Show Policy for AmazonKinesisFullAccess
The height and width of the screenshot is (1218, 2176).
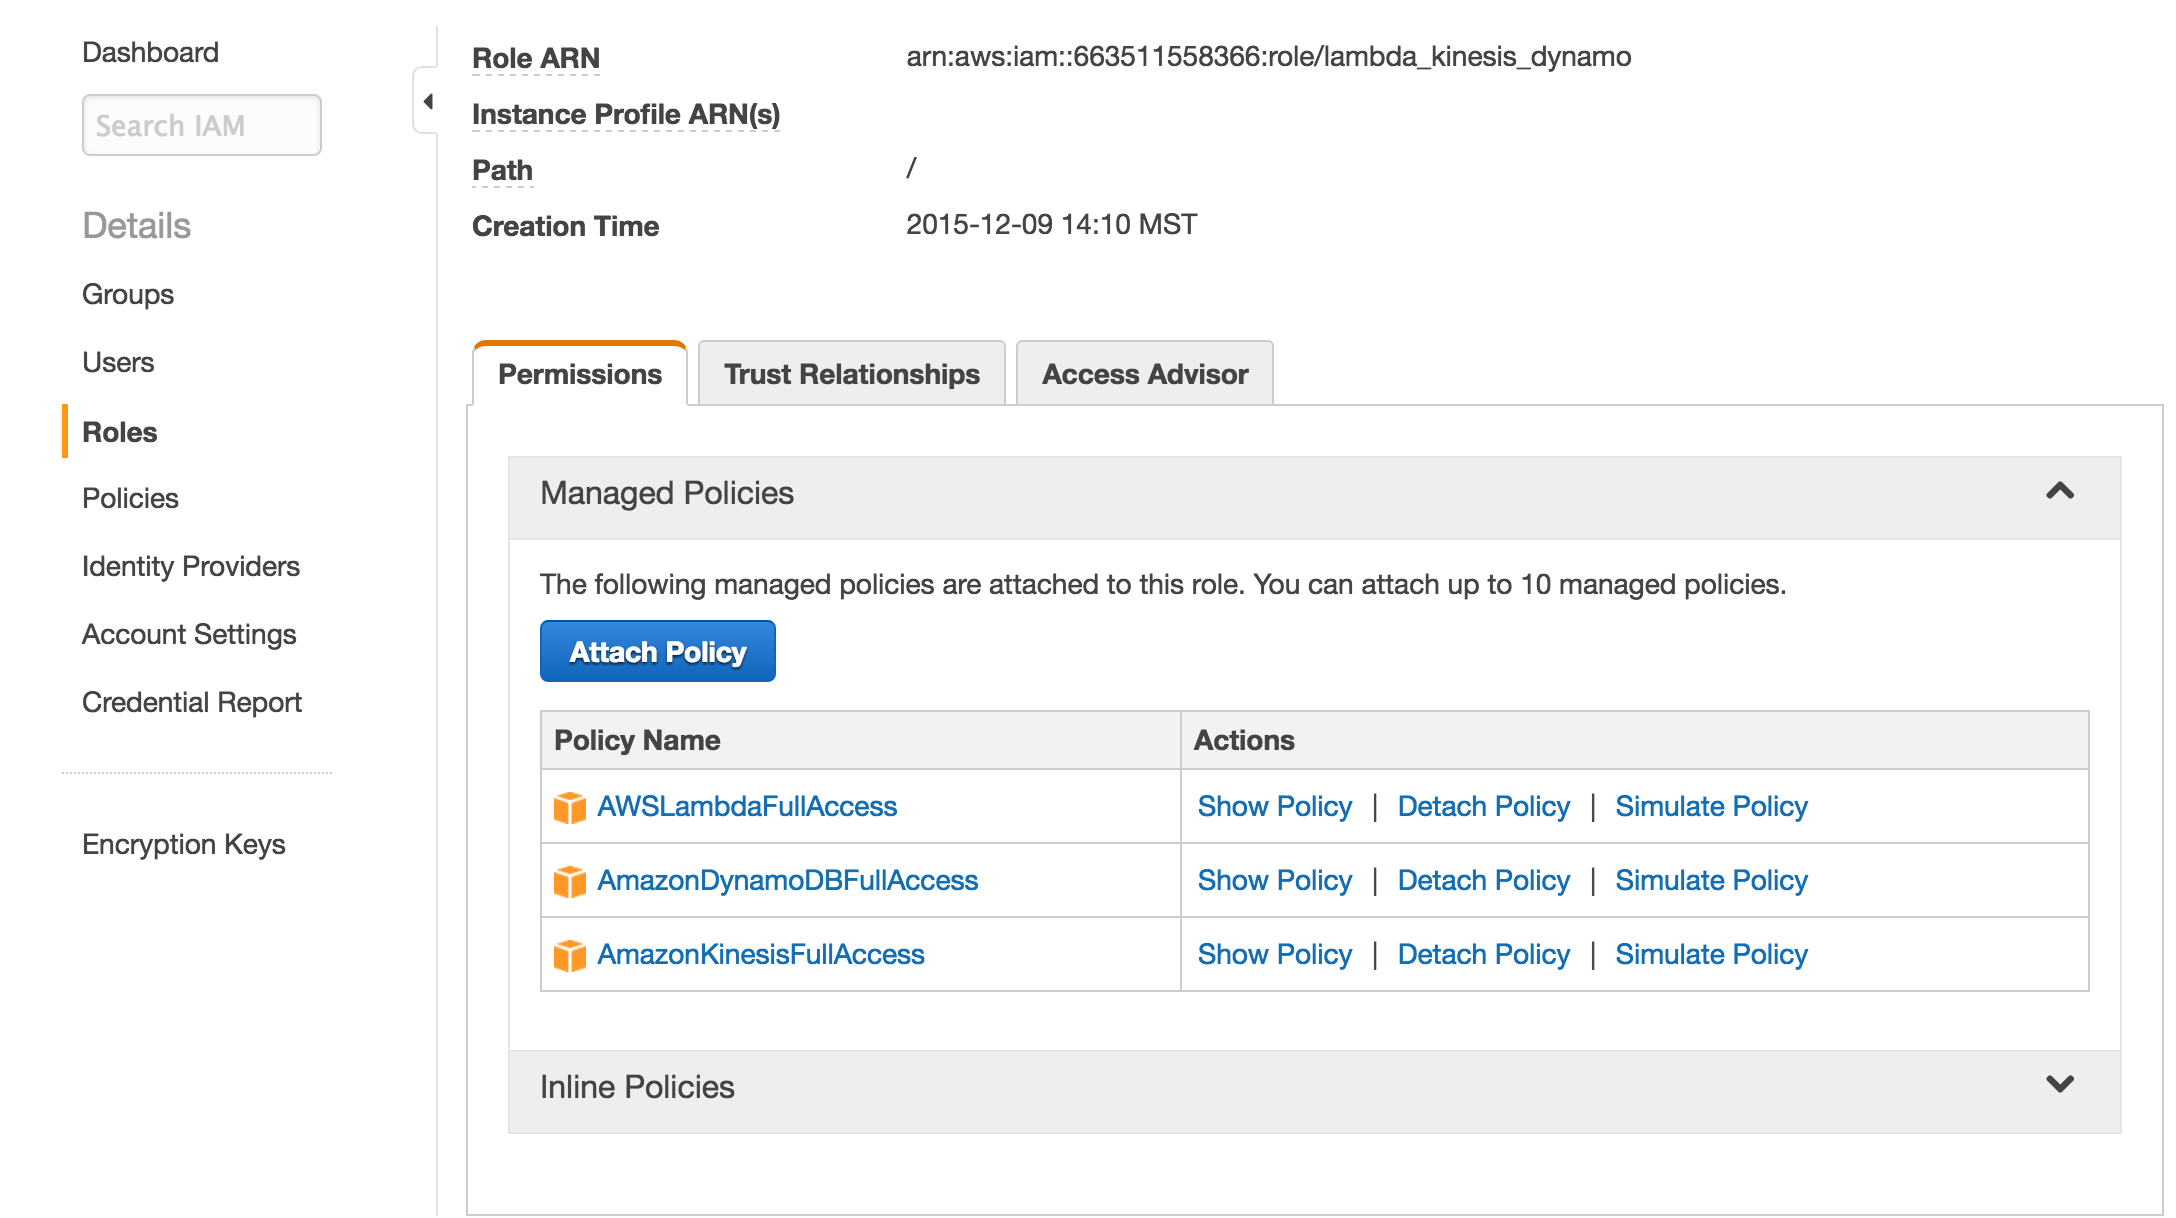[x=1275, y=954]
